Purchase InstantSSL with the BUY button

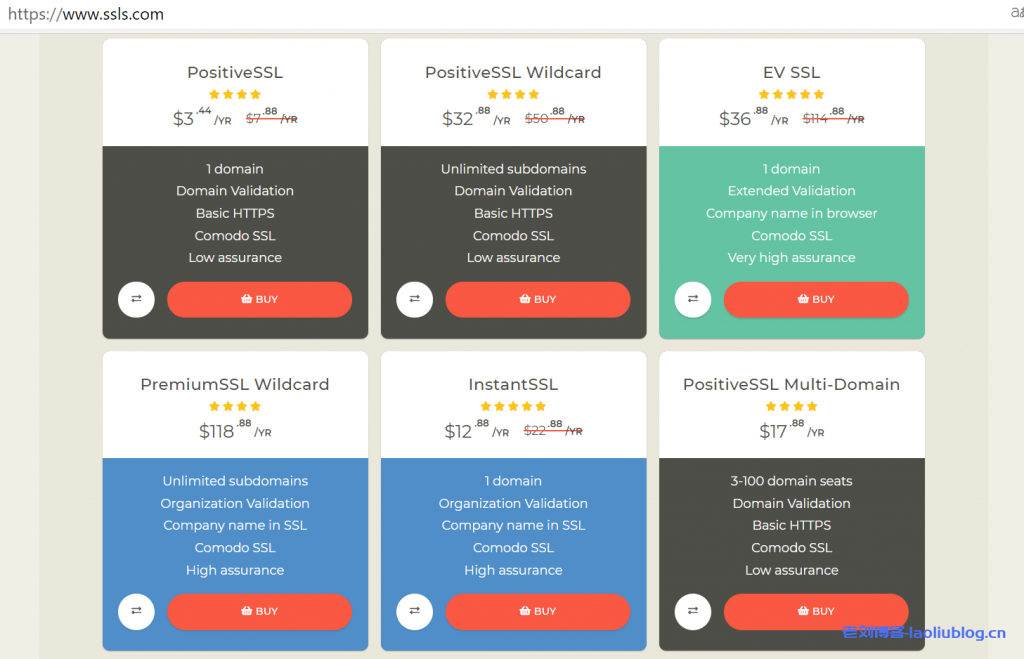(x=537, y=611)
